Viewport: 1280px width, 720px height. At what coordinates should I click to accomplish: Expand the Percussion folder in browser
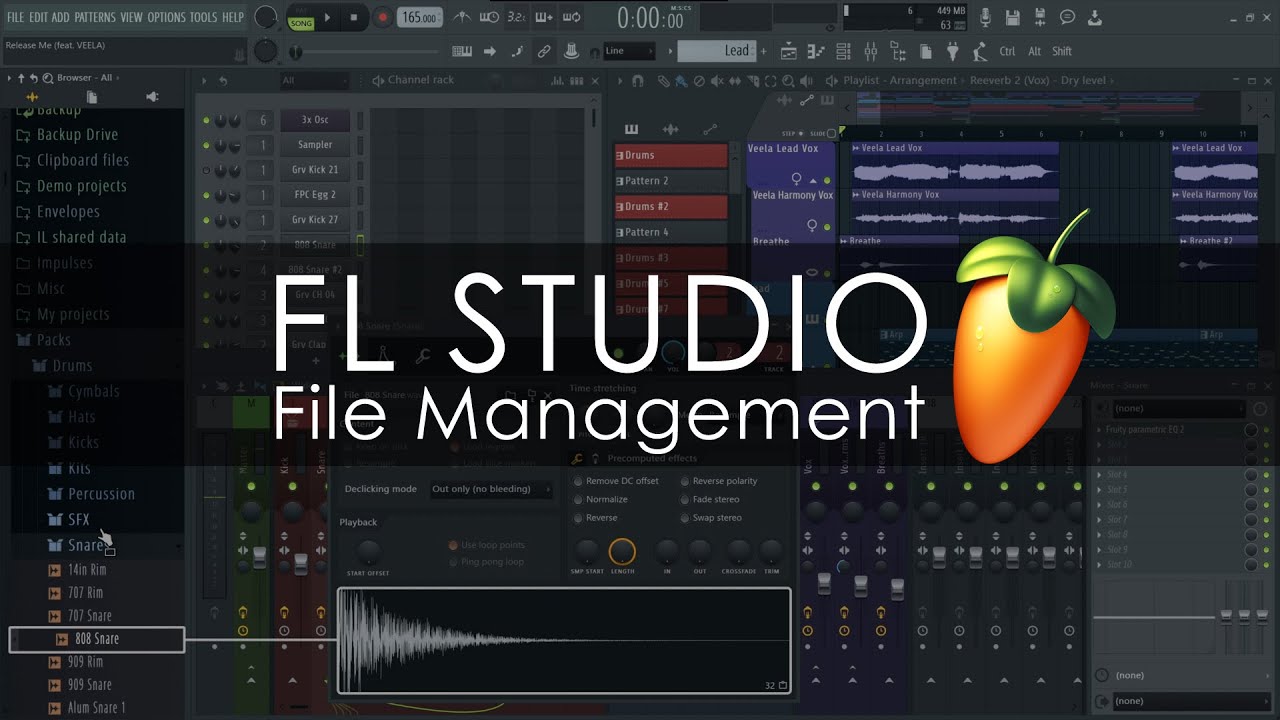(91, 494)
